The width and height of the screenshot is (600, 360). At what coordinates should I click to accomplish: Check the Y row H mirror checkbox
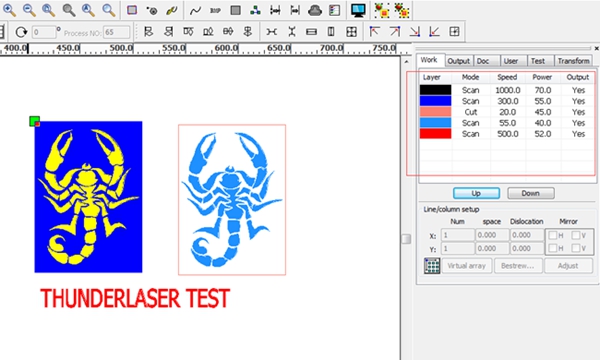point(552,248)
